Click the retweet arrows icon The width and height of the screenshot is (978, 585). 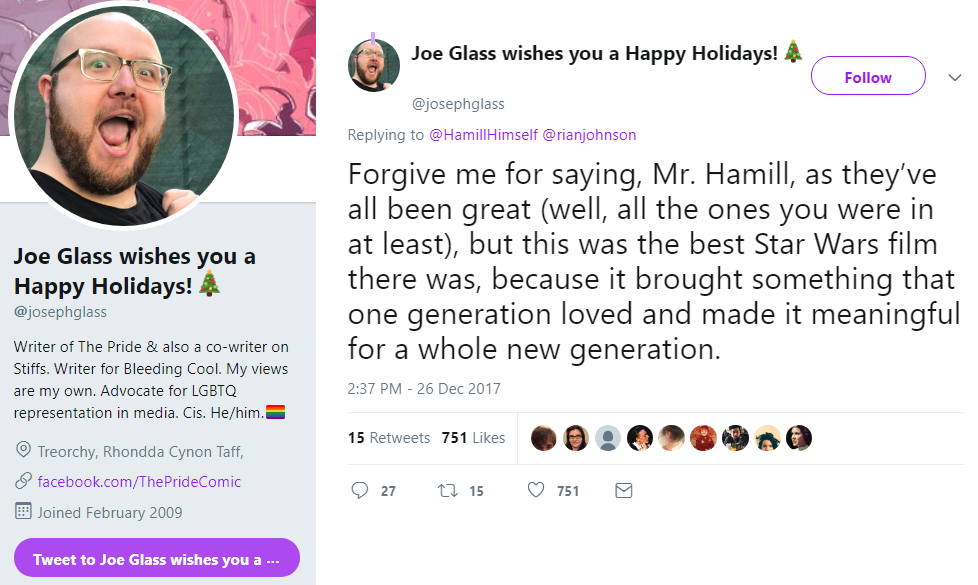(447, 491)
